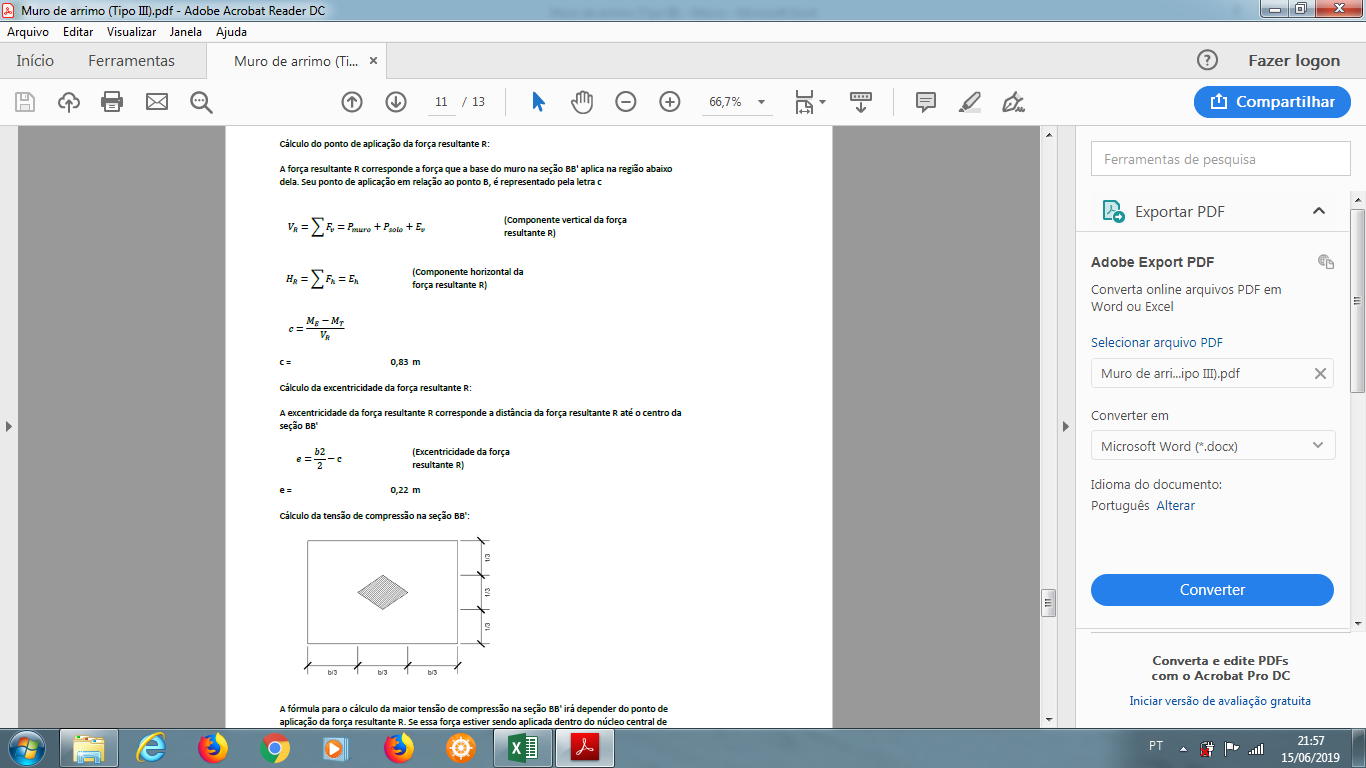The height and width of the screenshot is (768, 1366).
Task: Select the highlight text pen tool
Action: pos(970,101)
